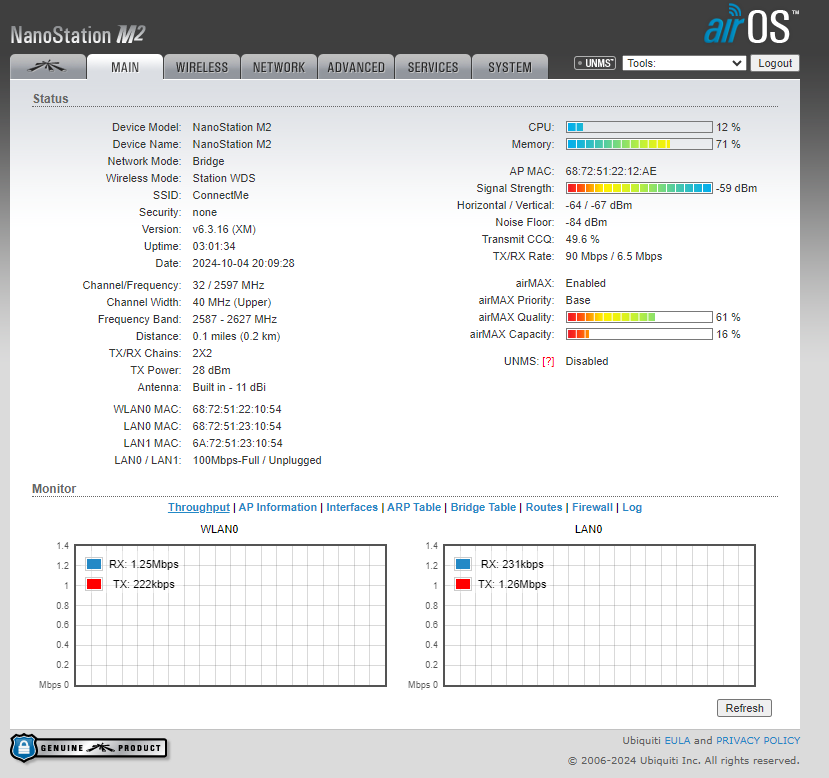The width and height of the screenshot is (829, 778).
Task: Open the Tools dropdown menu
Action: click(x=684, y=63)
